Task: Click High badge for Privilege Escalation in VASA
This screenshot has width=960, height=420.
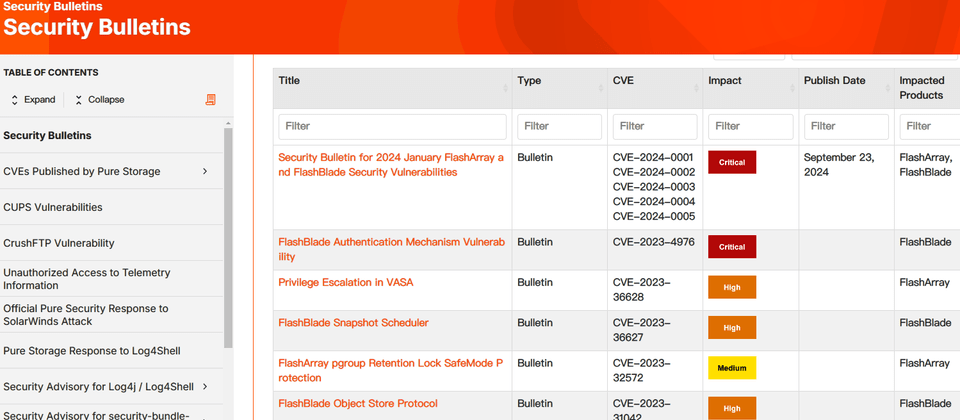Action: (732, 287)
